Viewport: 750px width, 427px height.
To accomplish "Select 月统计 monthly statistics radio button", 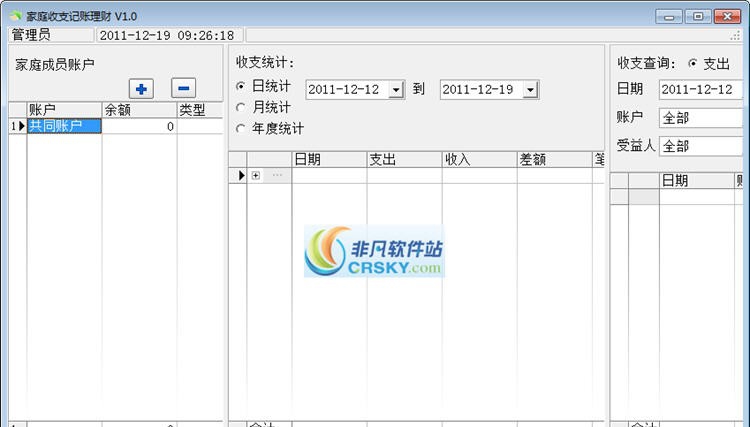I will click(x=241, y=107).
